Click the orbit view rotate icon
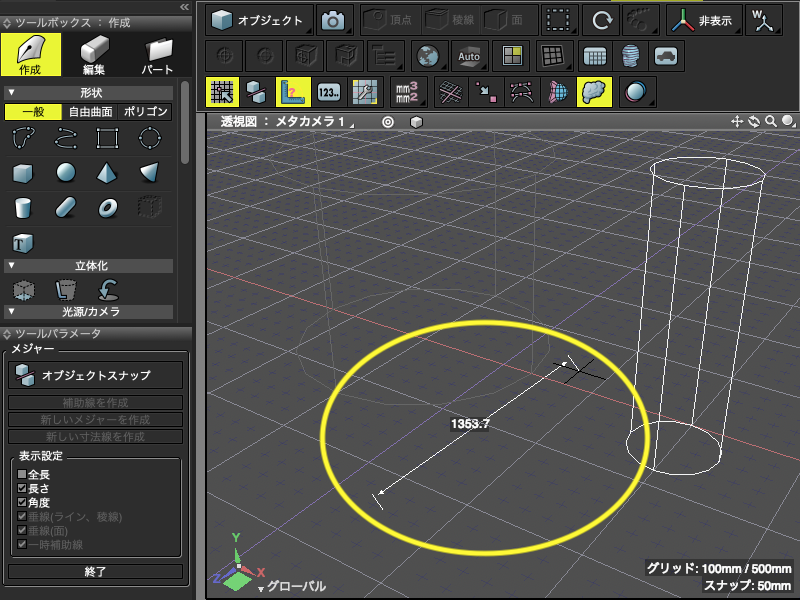Screen dimensions: 800x600 click(754, 121)
